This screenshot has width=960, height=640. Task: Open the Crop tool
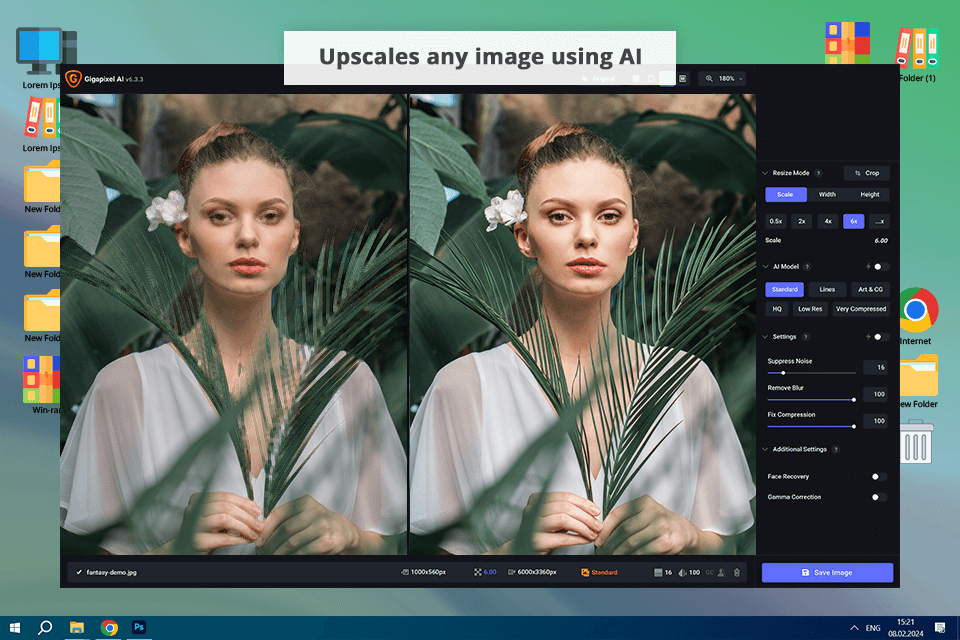[x=867, y=173]
